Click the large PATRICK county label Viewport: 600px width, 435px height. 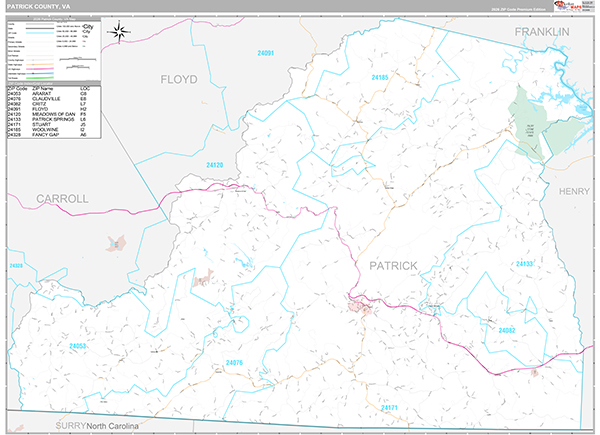click(x=393, y=266)
